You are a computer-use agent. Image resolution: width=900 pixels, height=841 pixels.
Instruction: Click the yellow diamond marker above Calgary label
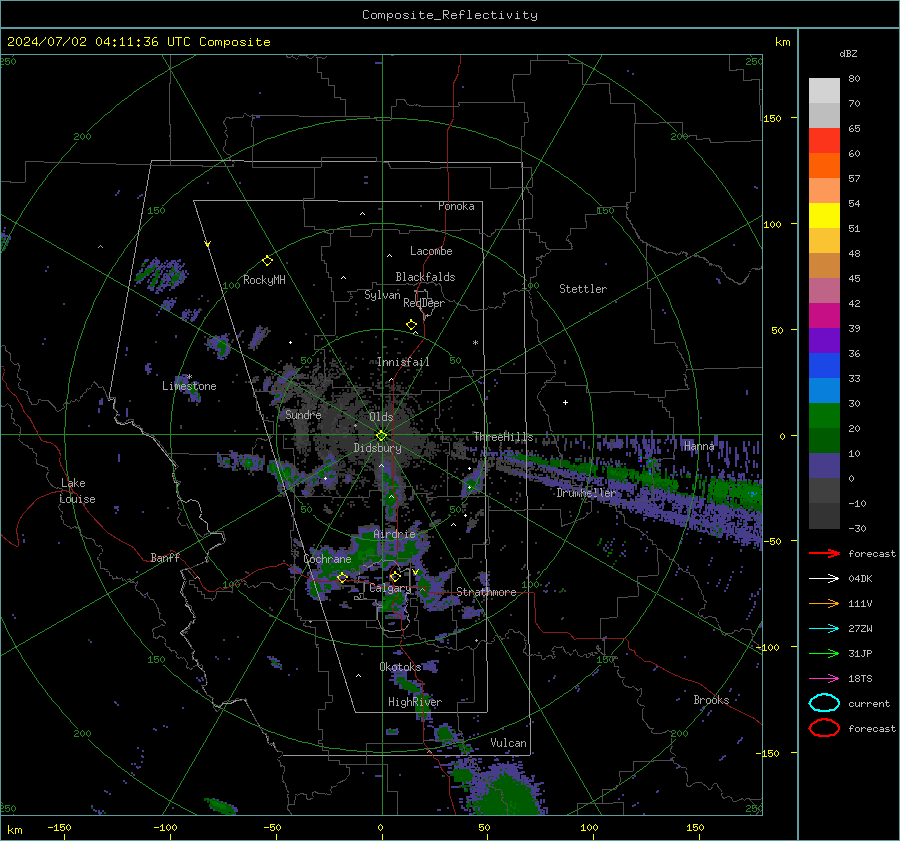(x=395, y=576)
